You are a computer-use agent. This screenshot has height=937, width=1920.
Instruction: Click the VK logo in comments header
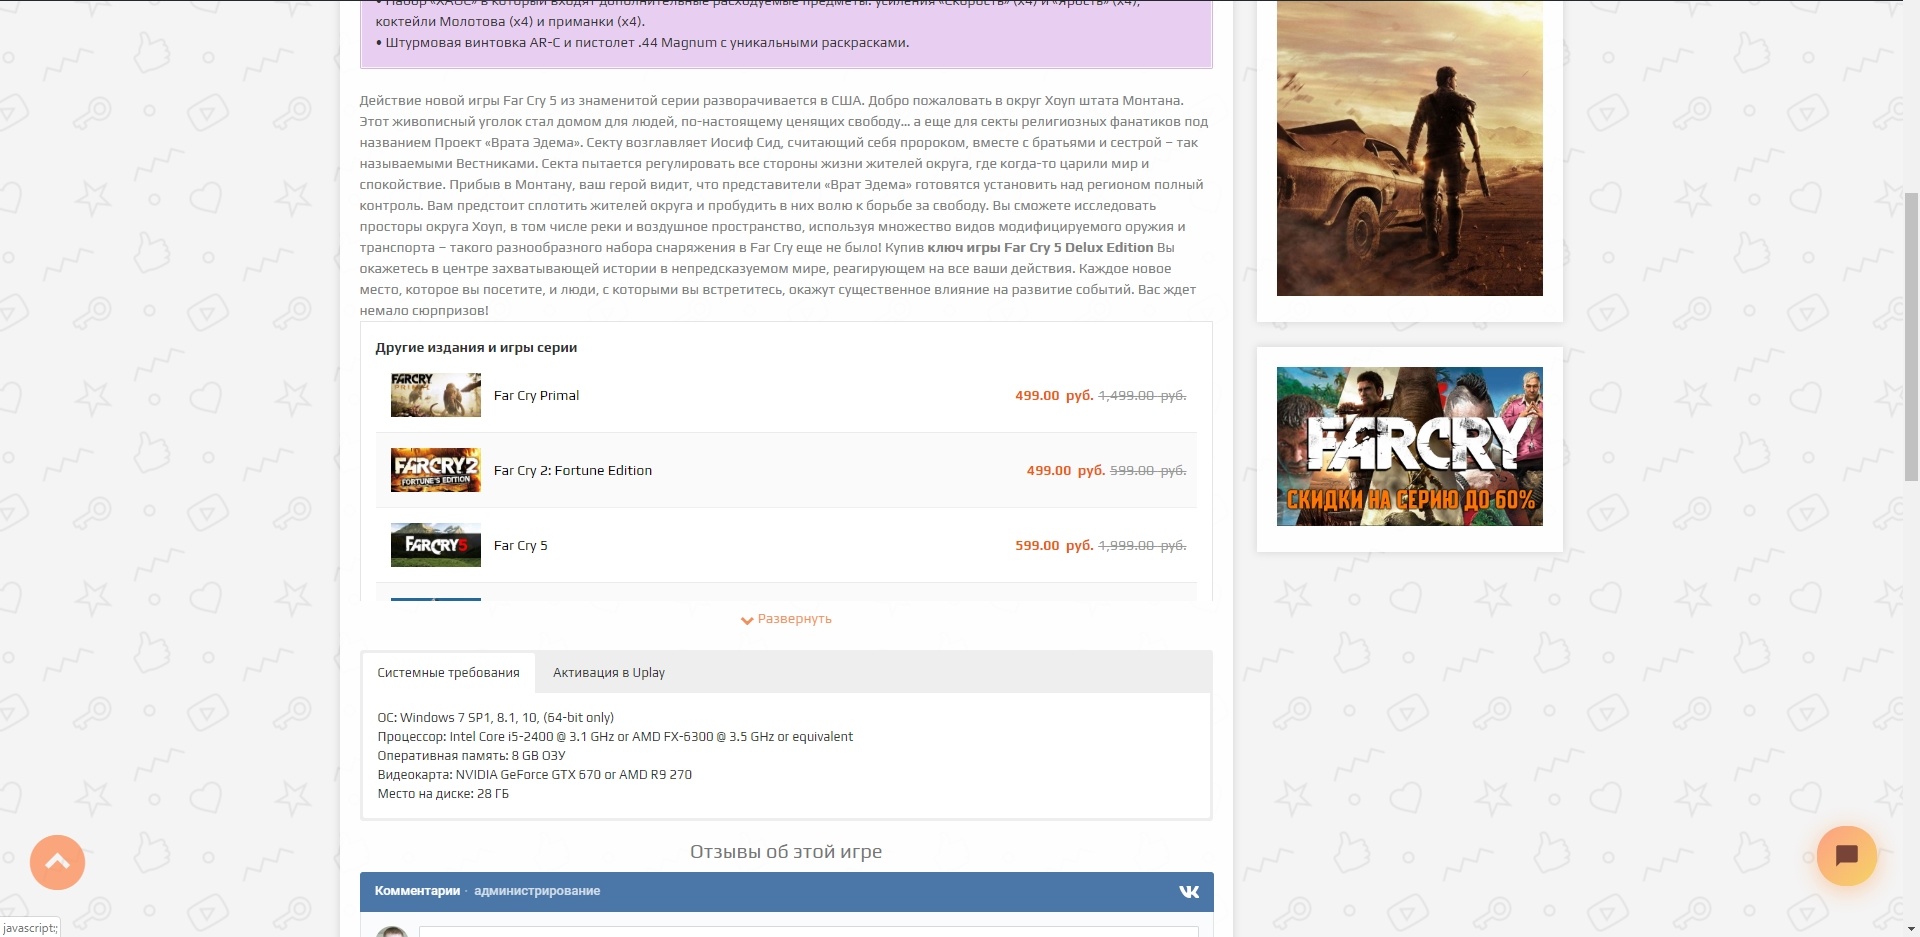pos(1189,891)
